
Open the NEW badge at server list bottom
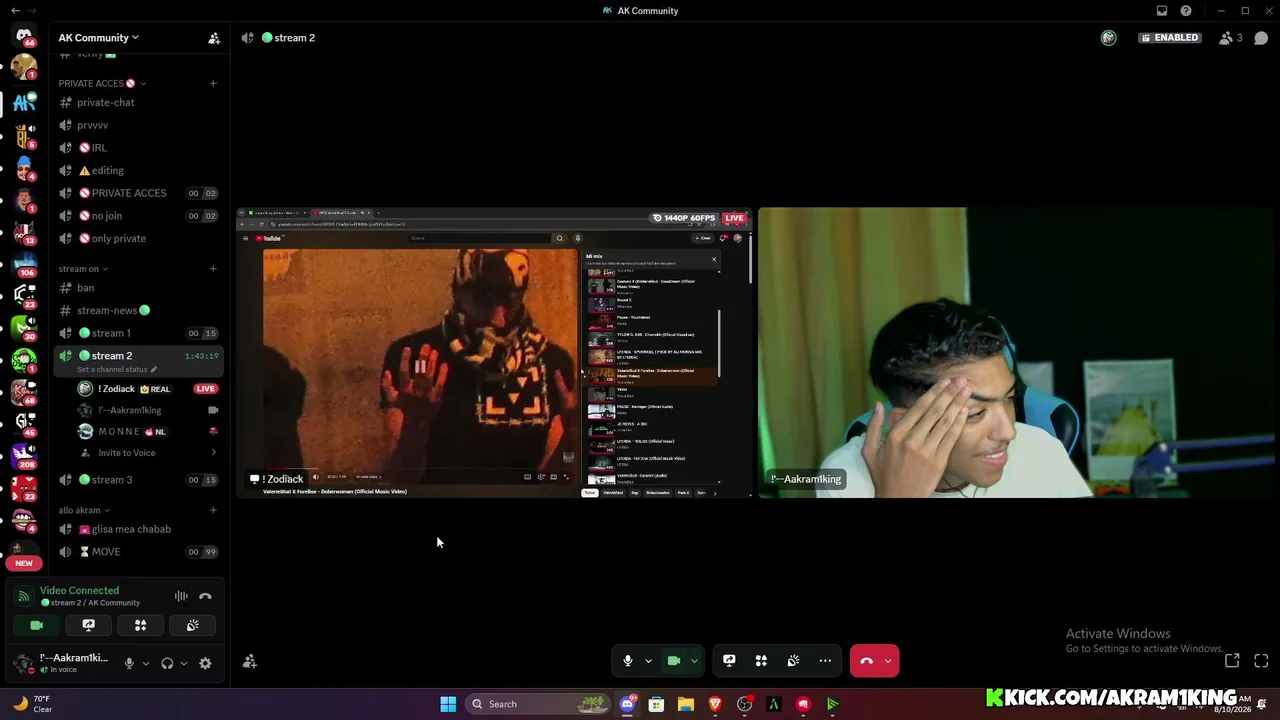[24, 563]
